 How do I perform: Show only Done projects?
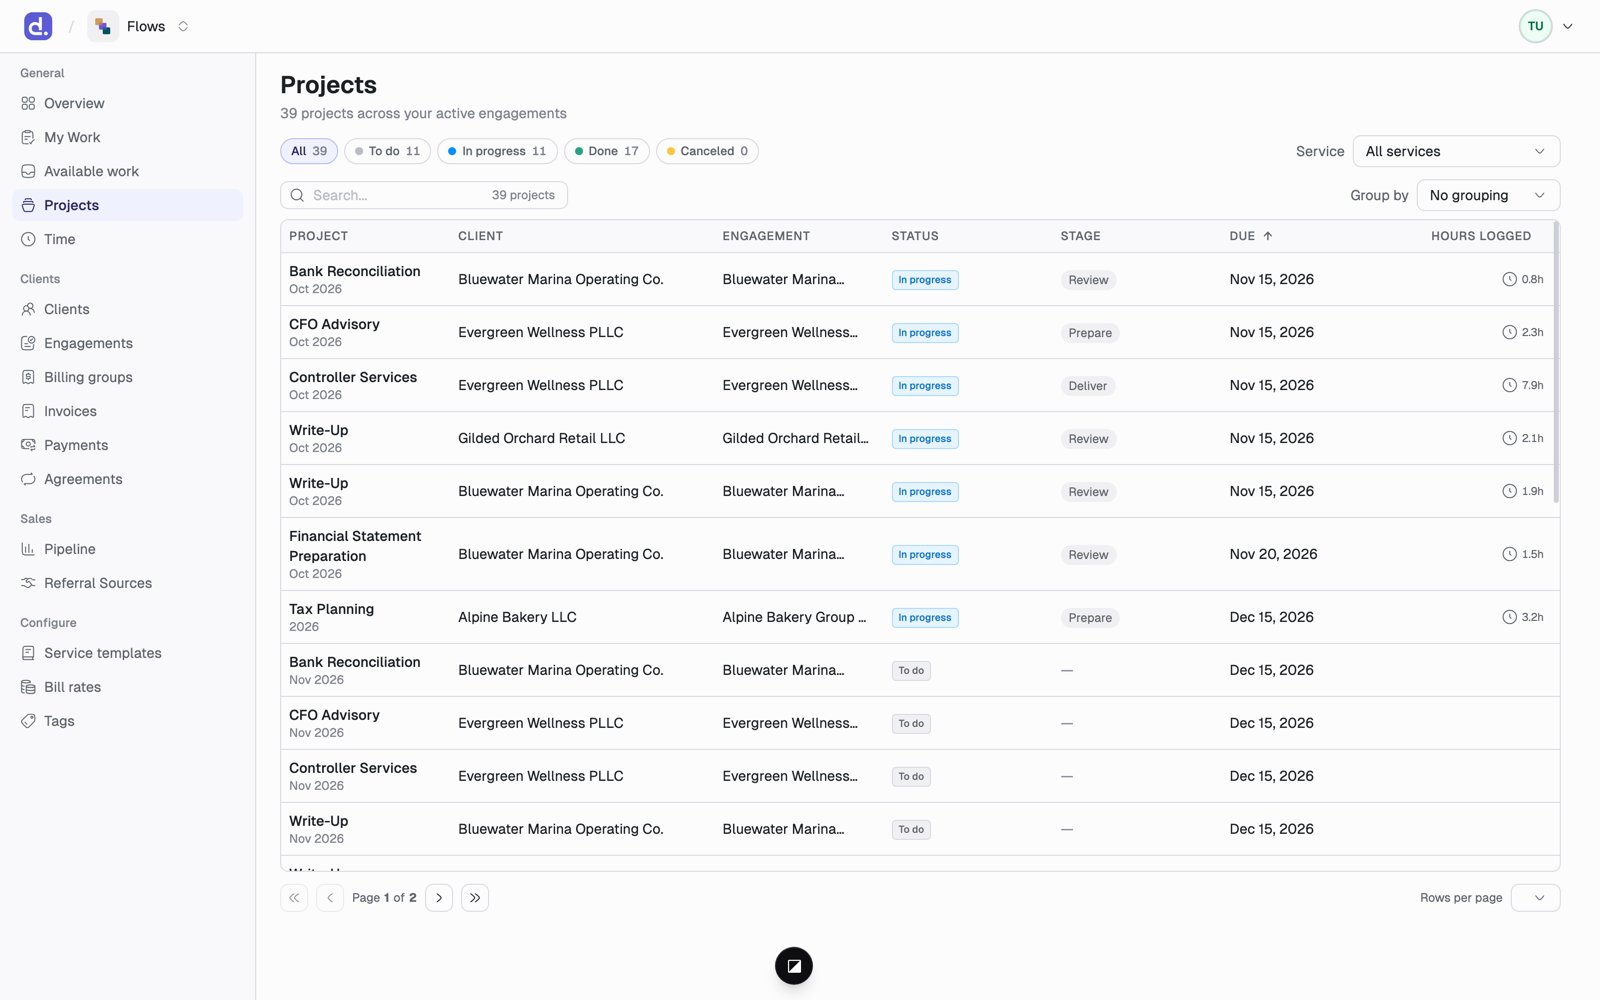607,151
